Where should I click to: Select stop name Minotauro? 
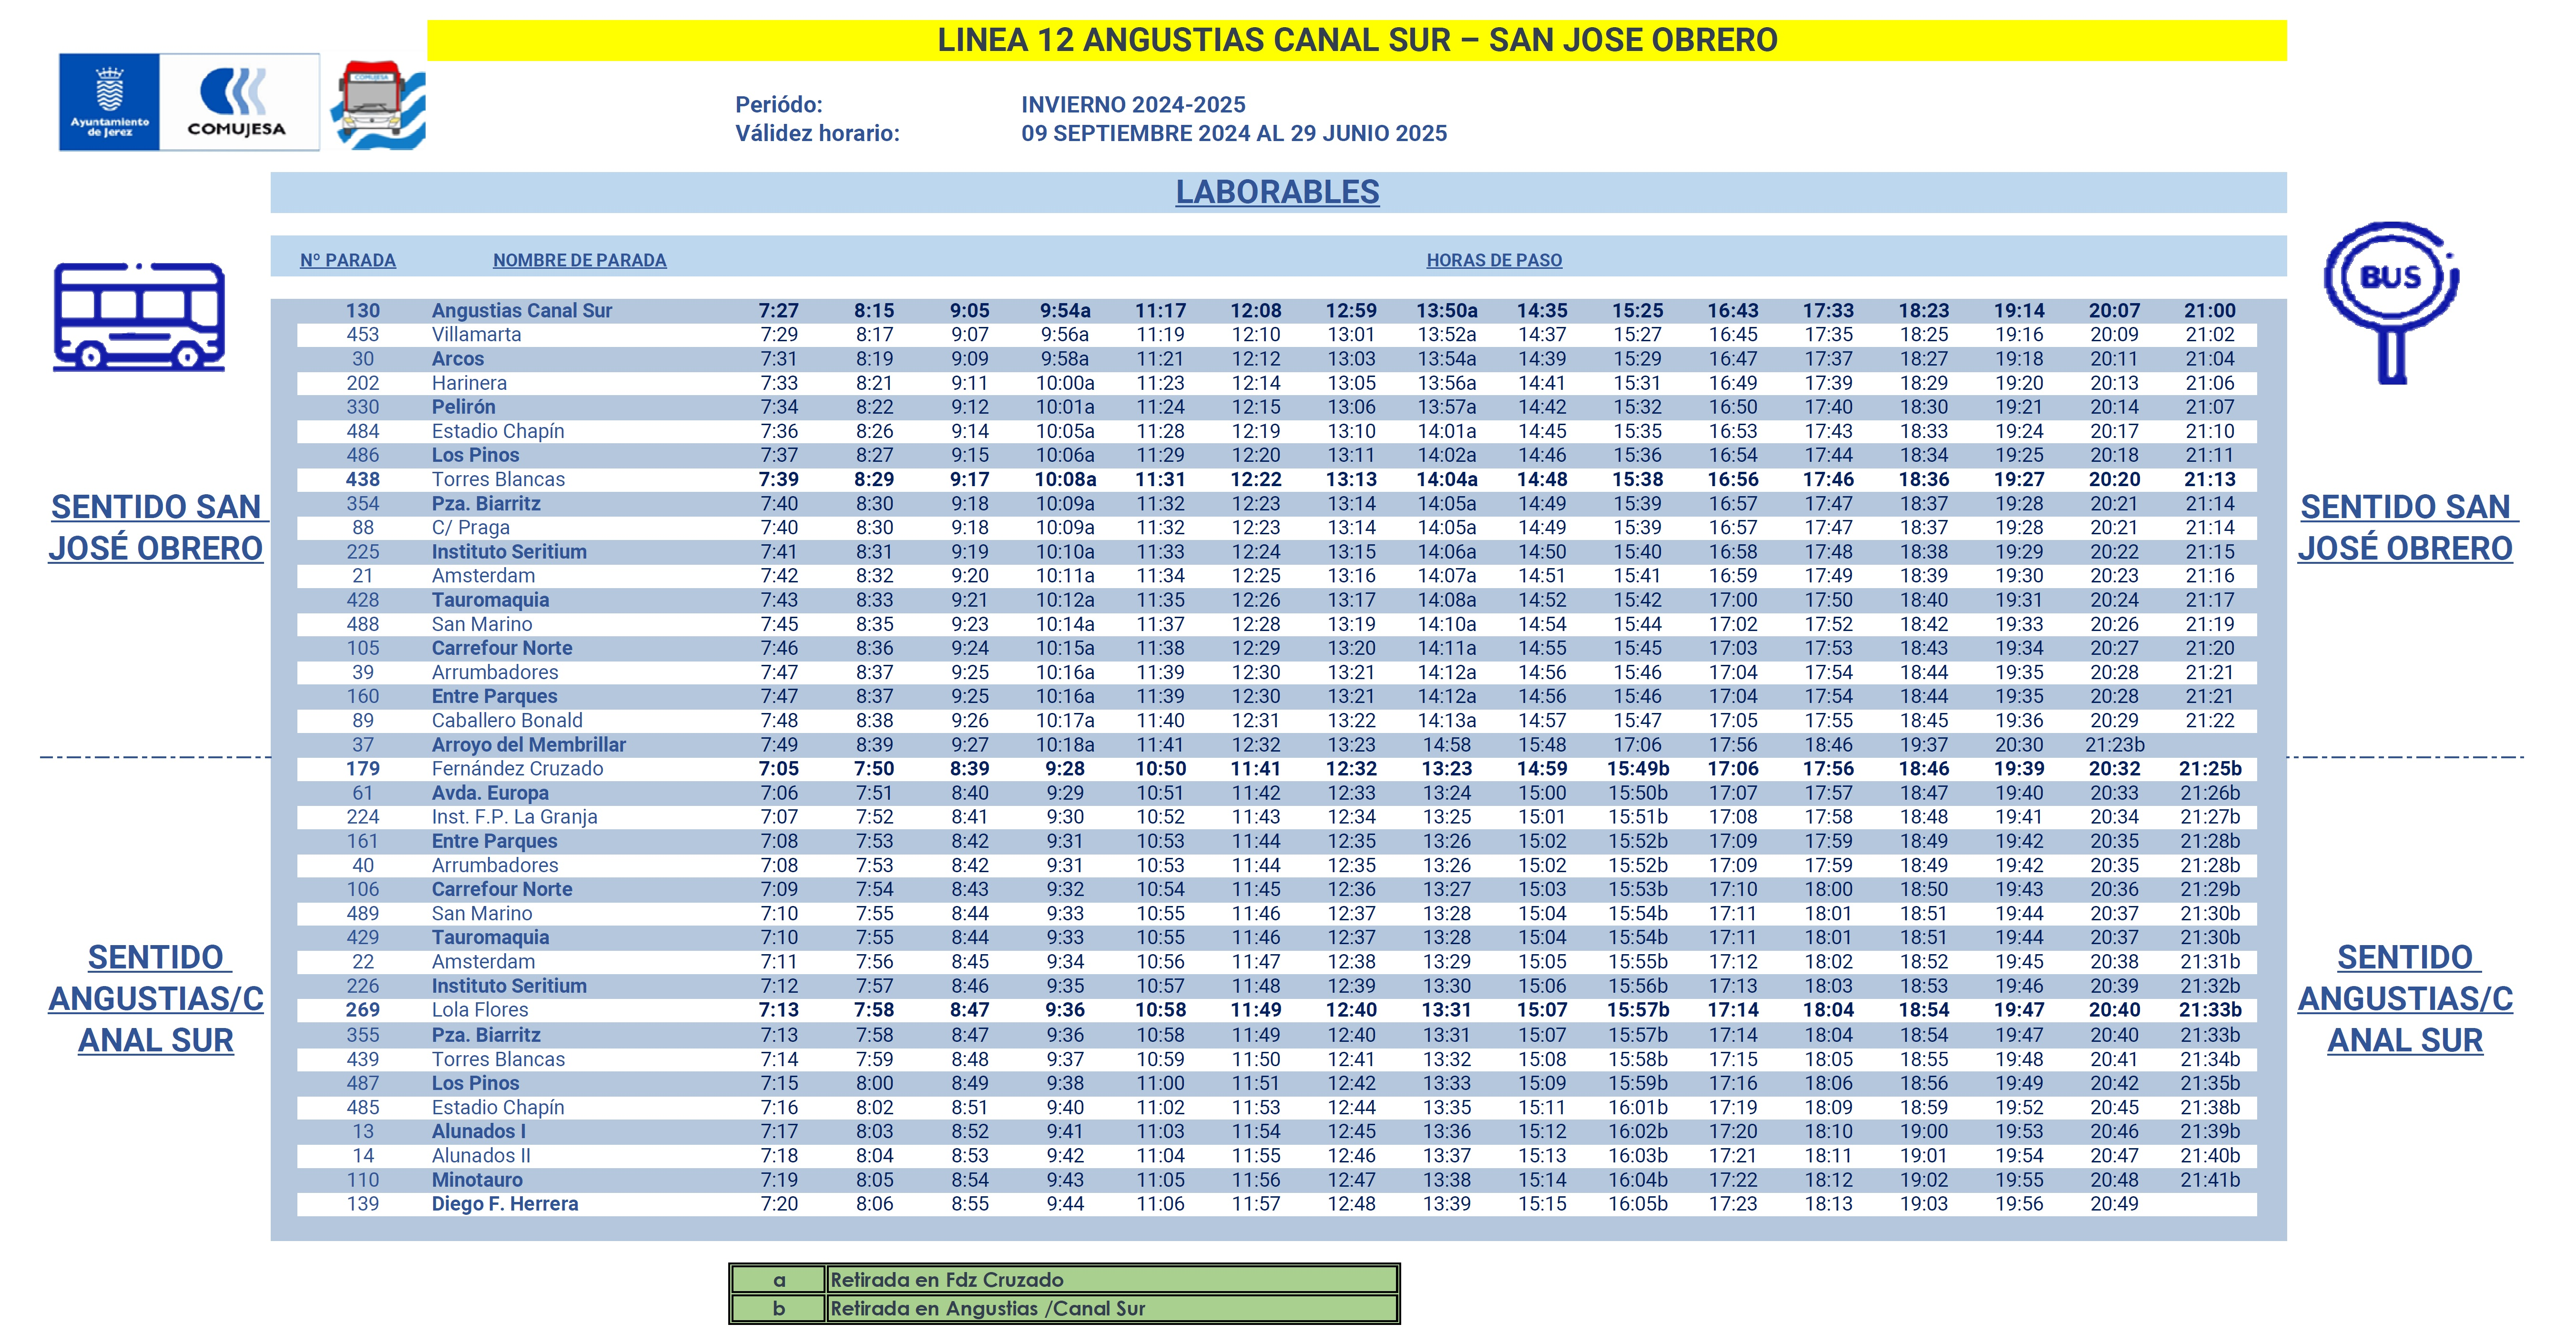[476, 1180]
